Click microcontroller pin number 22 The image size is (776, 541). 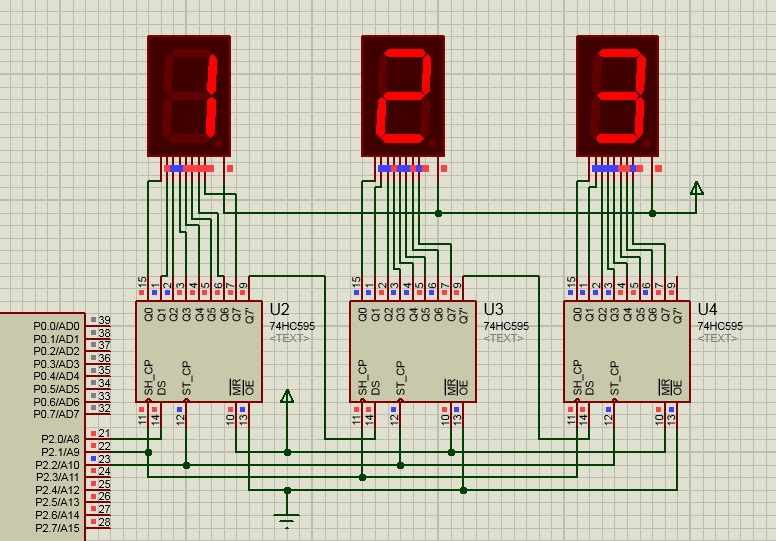point(104,446)
